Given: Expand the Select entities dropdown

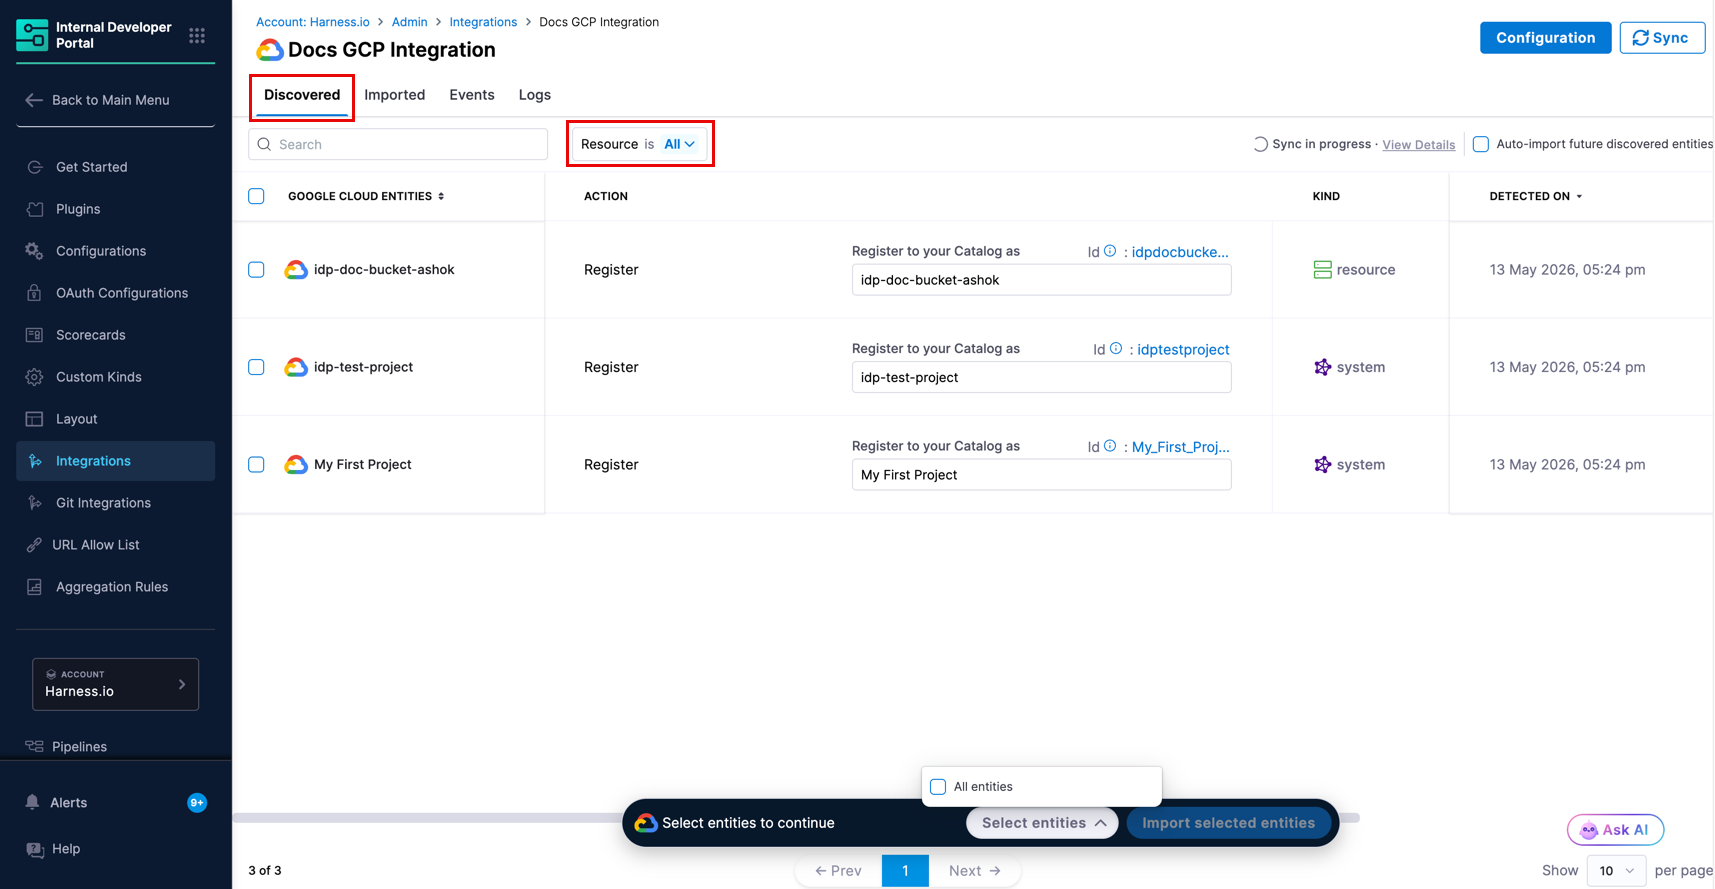Looking at the screenshot, I should (x=1042, y=823).
